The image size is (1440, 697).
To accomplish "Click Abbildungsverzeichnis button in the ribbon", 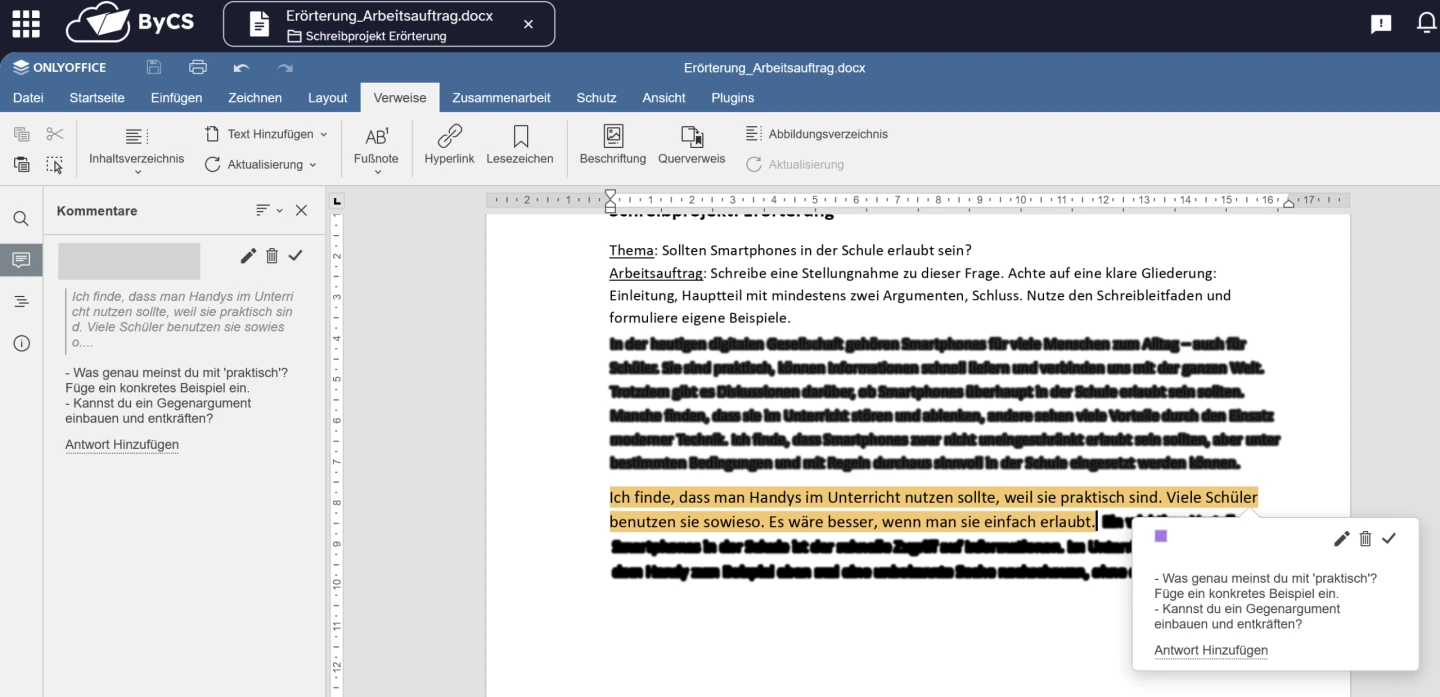I will tap(817, 134).
